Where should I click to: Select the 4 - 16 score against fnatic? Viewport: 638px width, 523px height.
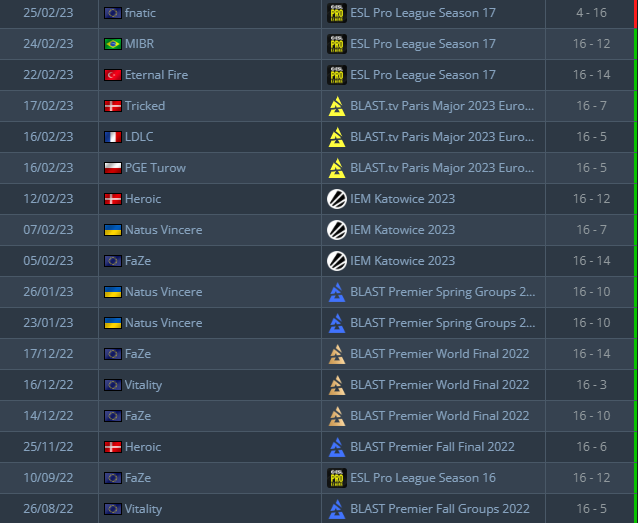(x=591, y=13)
